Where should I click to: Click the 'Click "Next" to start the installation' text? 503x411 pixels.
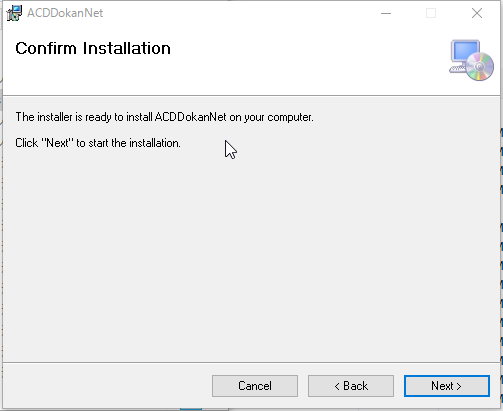point(98,143)
